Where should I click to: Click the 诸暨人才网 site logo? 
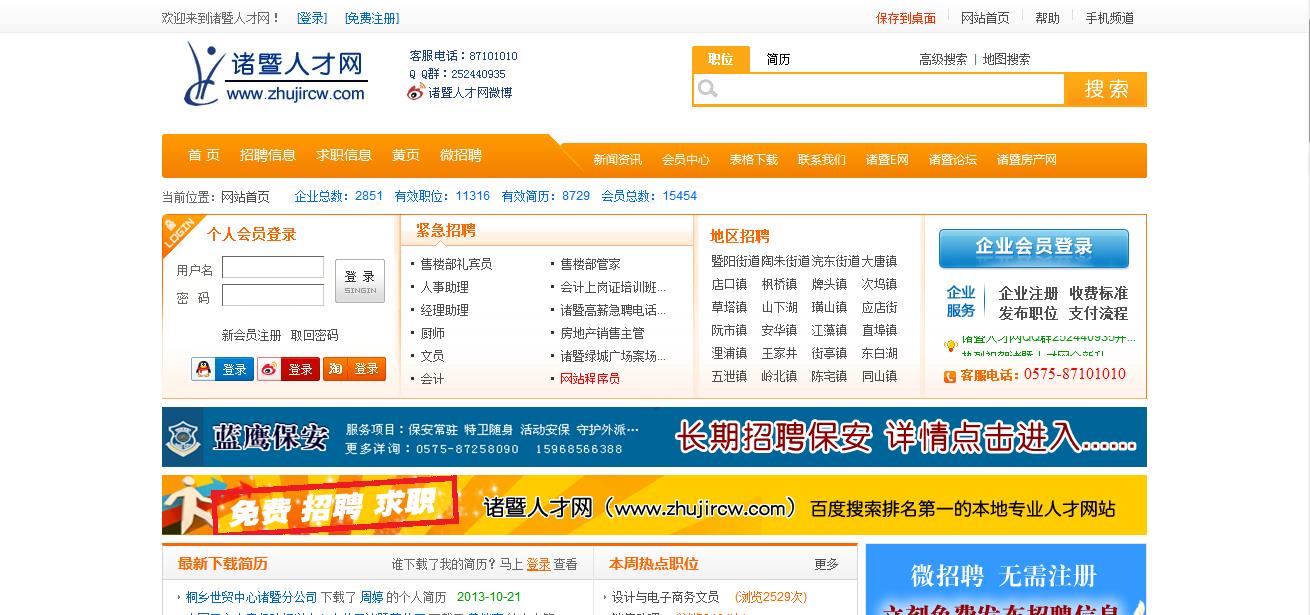pos(275,73)
